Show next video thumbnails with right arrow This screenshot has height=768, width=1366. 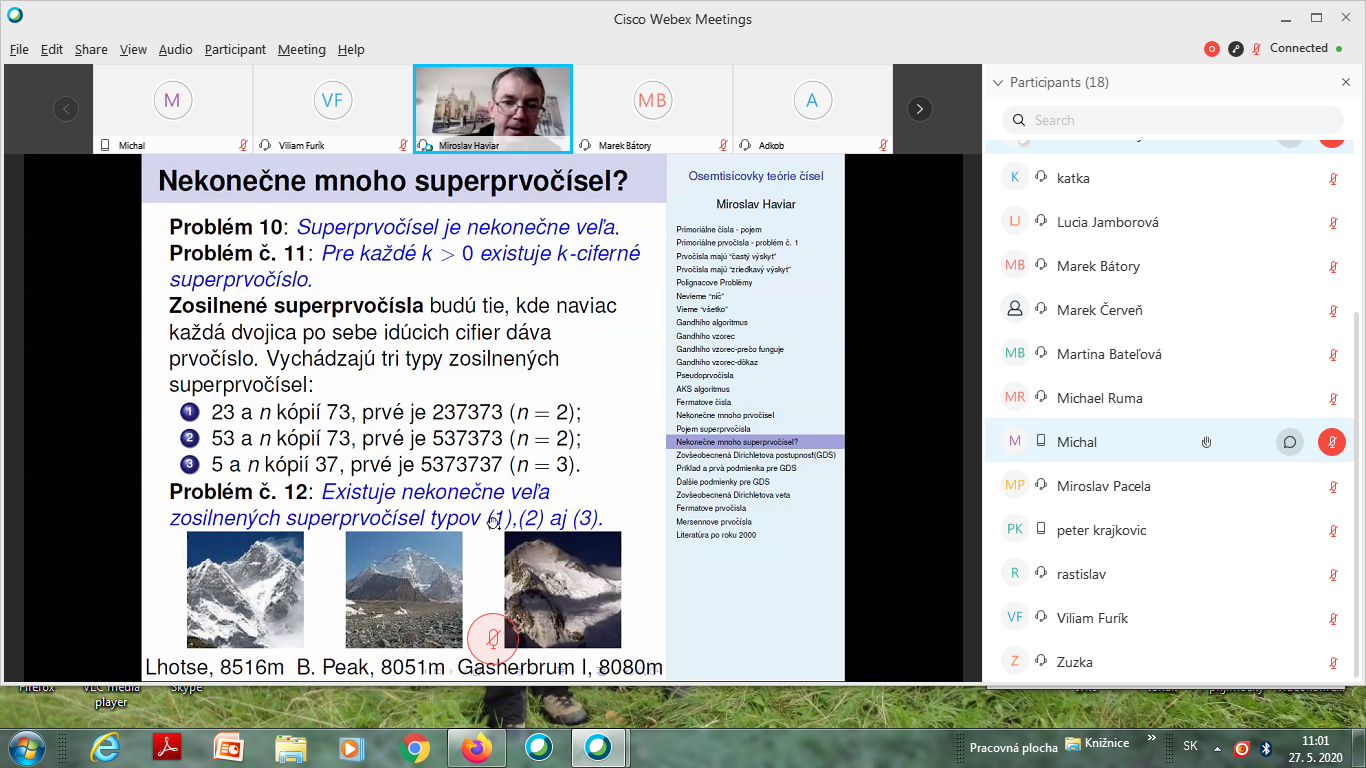click(920, 109)
